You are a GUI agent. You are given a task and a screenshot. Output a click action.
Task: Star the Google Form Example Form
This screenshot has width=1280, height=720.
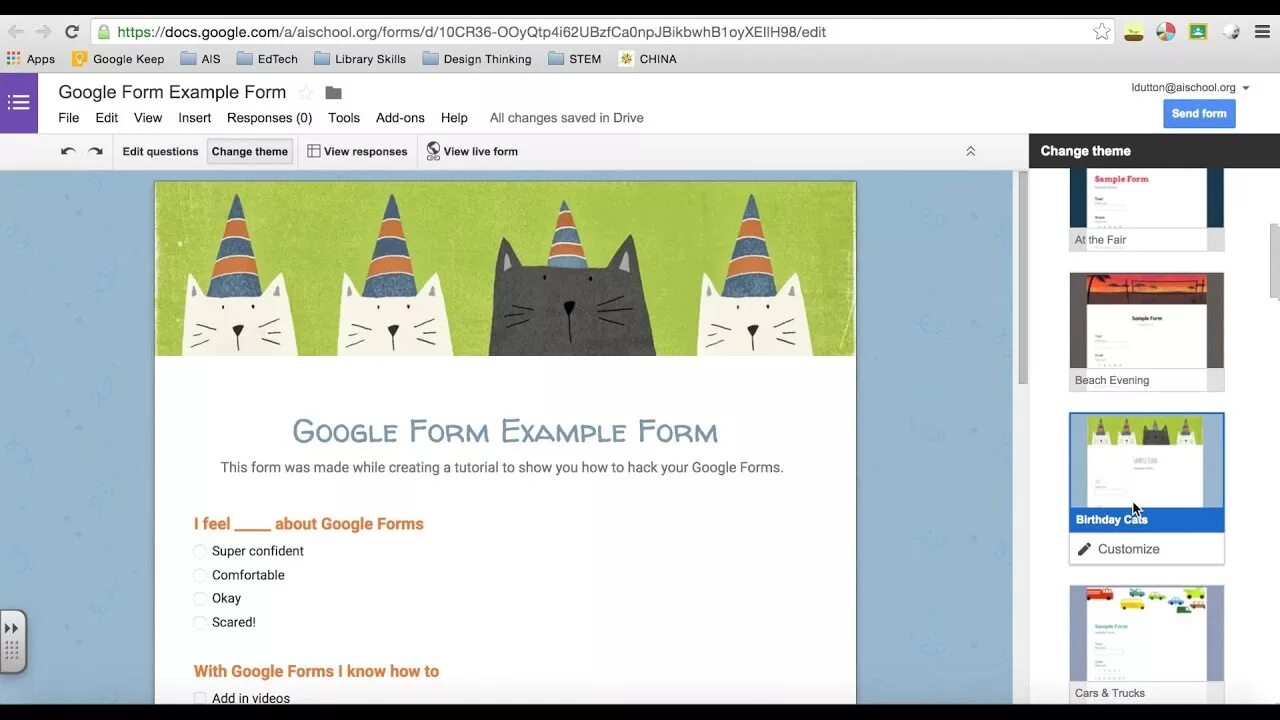click(306, 93)
